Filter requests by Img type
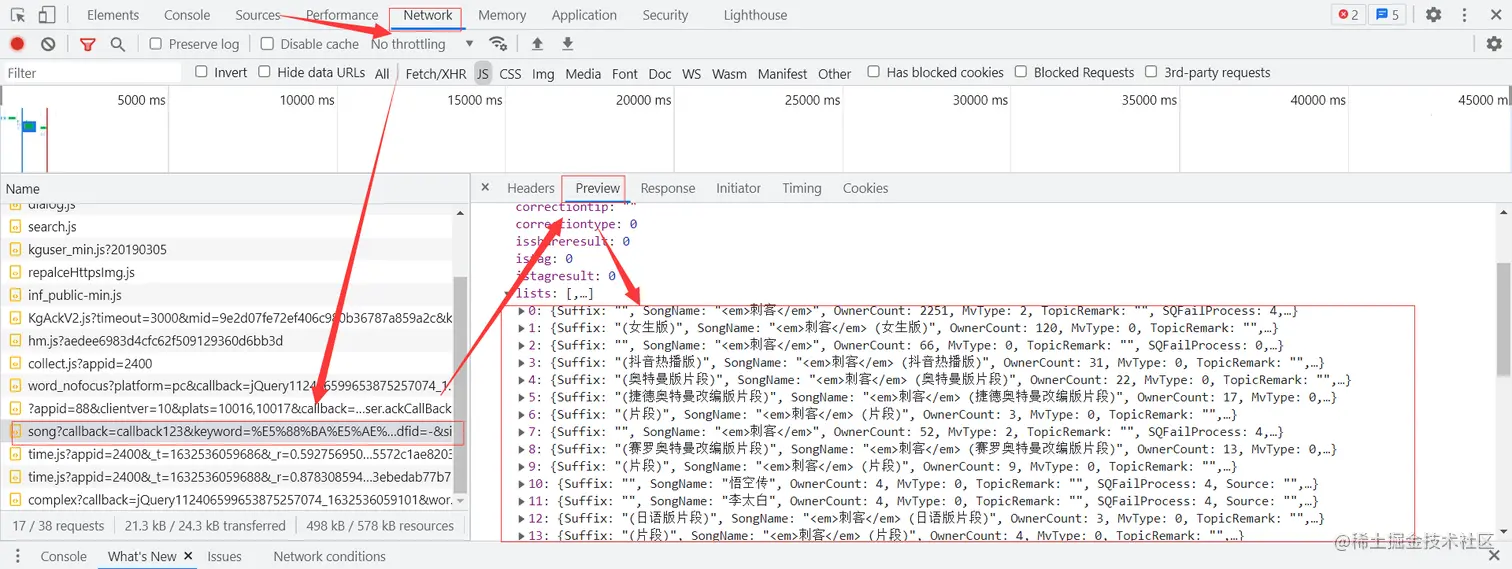This screenshot has height=569, width=1512. (543, 73)
